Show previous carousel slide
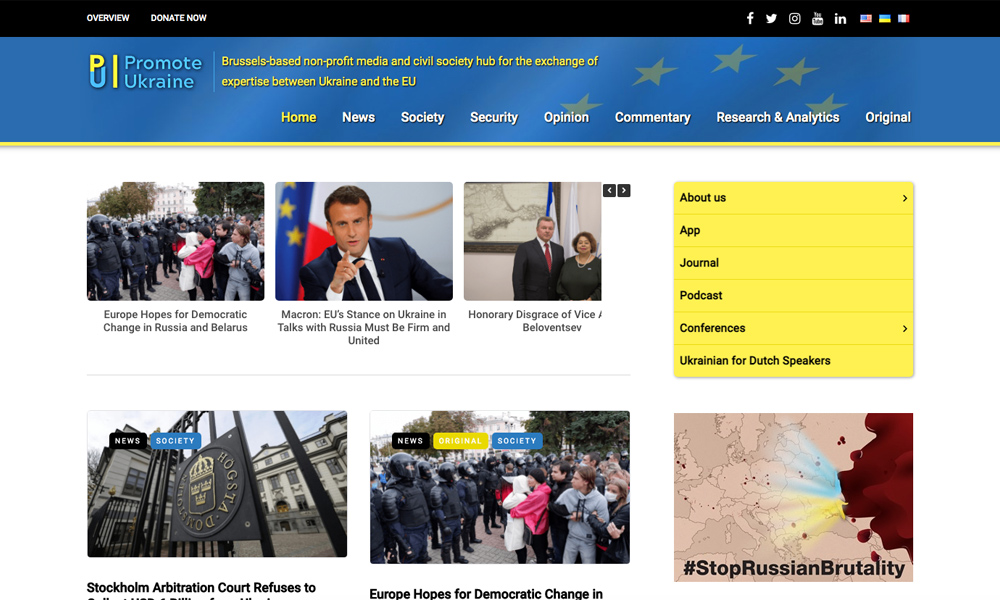The height and width of the screenshot is (600, 1000). coord(609,190)
